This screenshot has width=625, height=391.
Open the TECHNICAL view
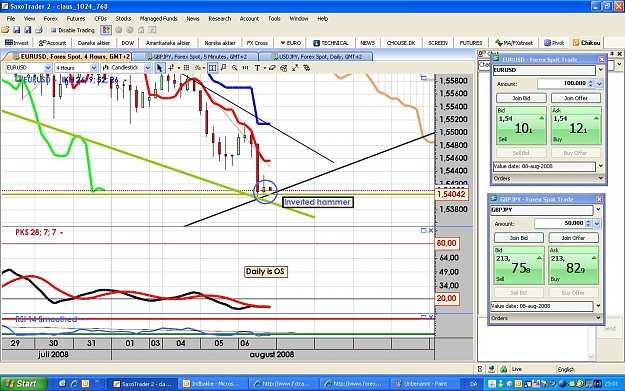[331, 43]
